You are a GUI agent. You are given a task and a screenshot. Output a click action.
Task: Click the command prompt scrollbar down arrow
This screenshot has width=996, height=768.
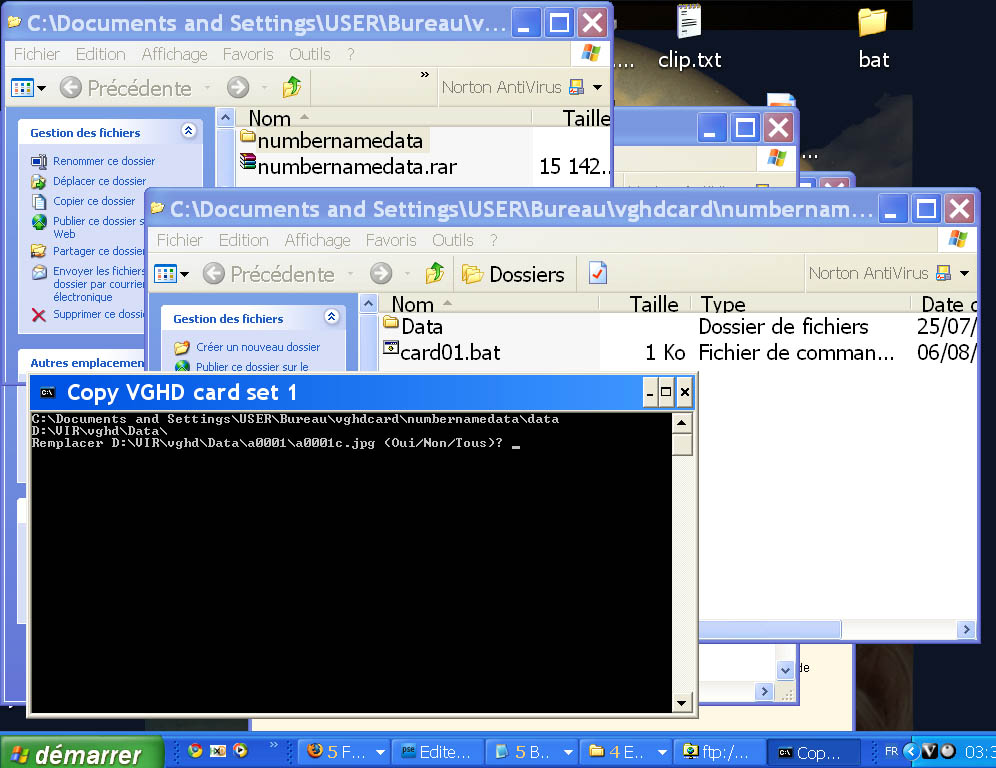(x=682, y=702)
